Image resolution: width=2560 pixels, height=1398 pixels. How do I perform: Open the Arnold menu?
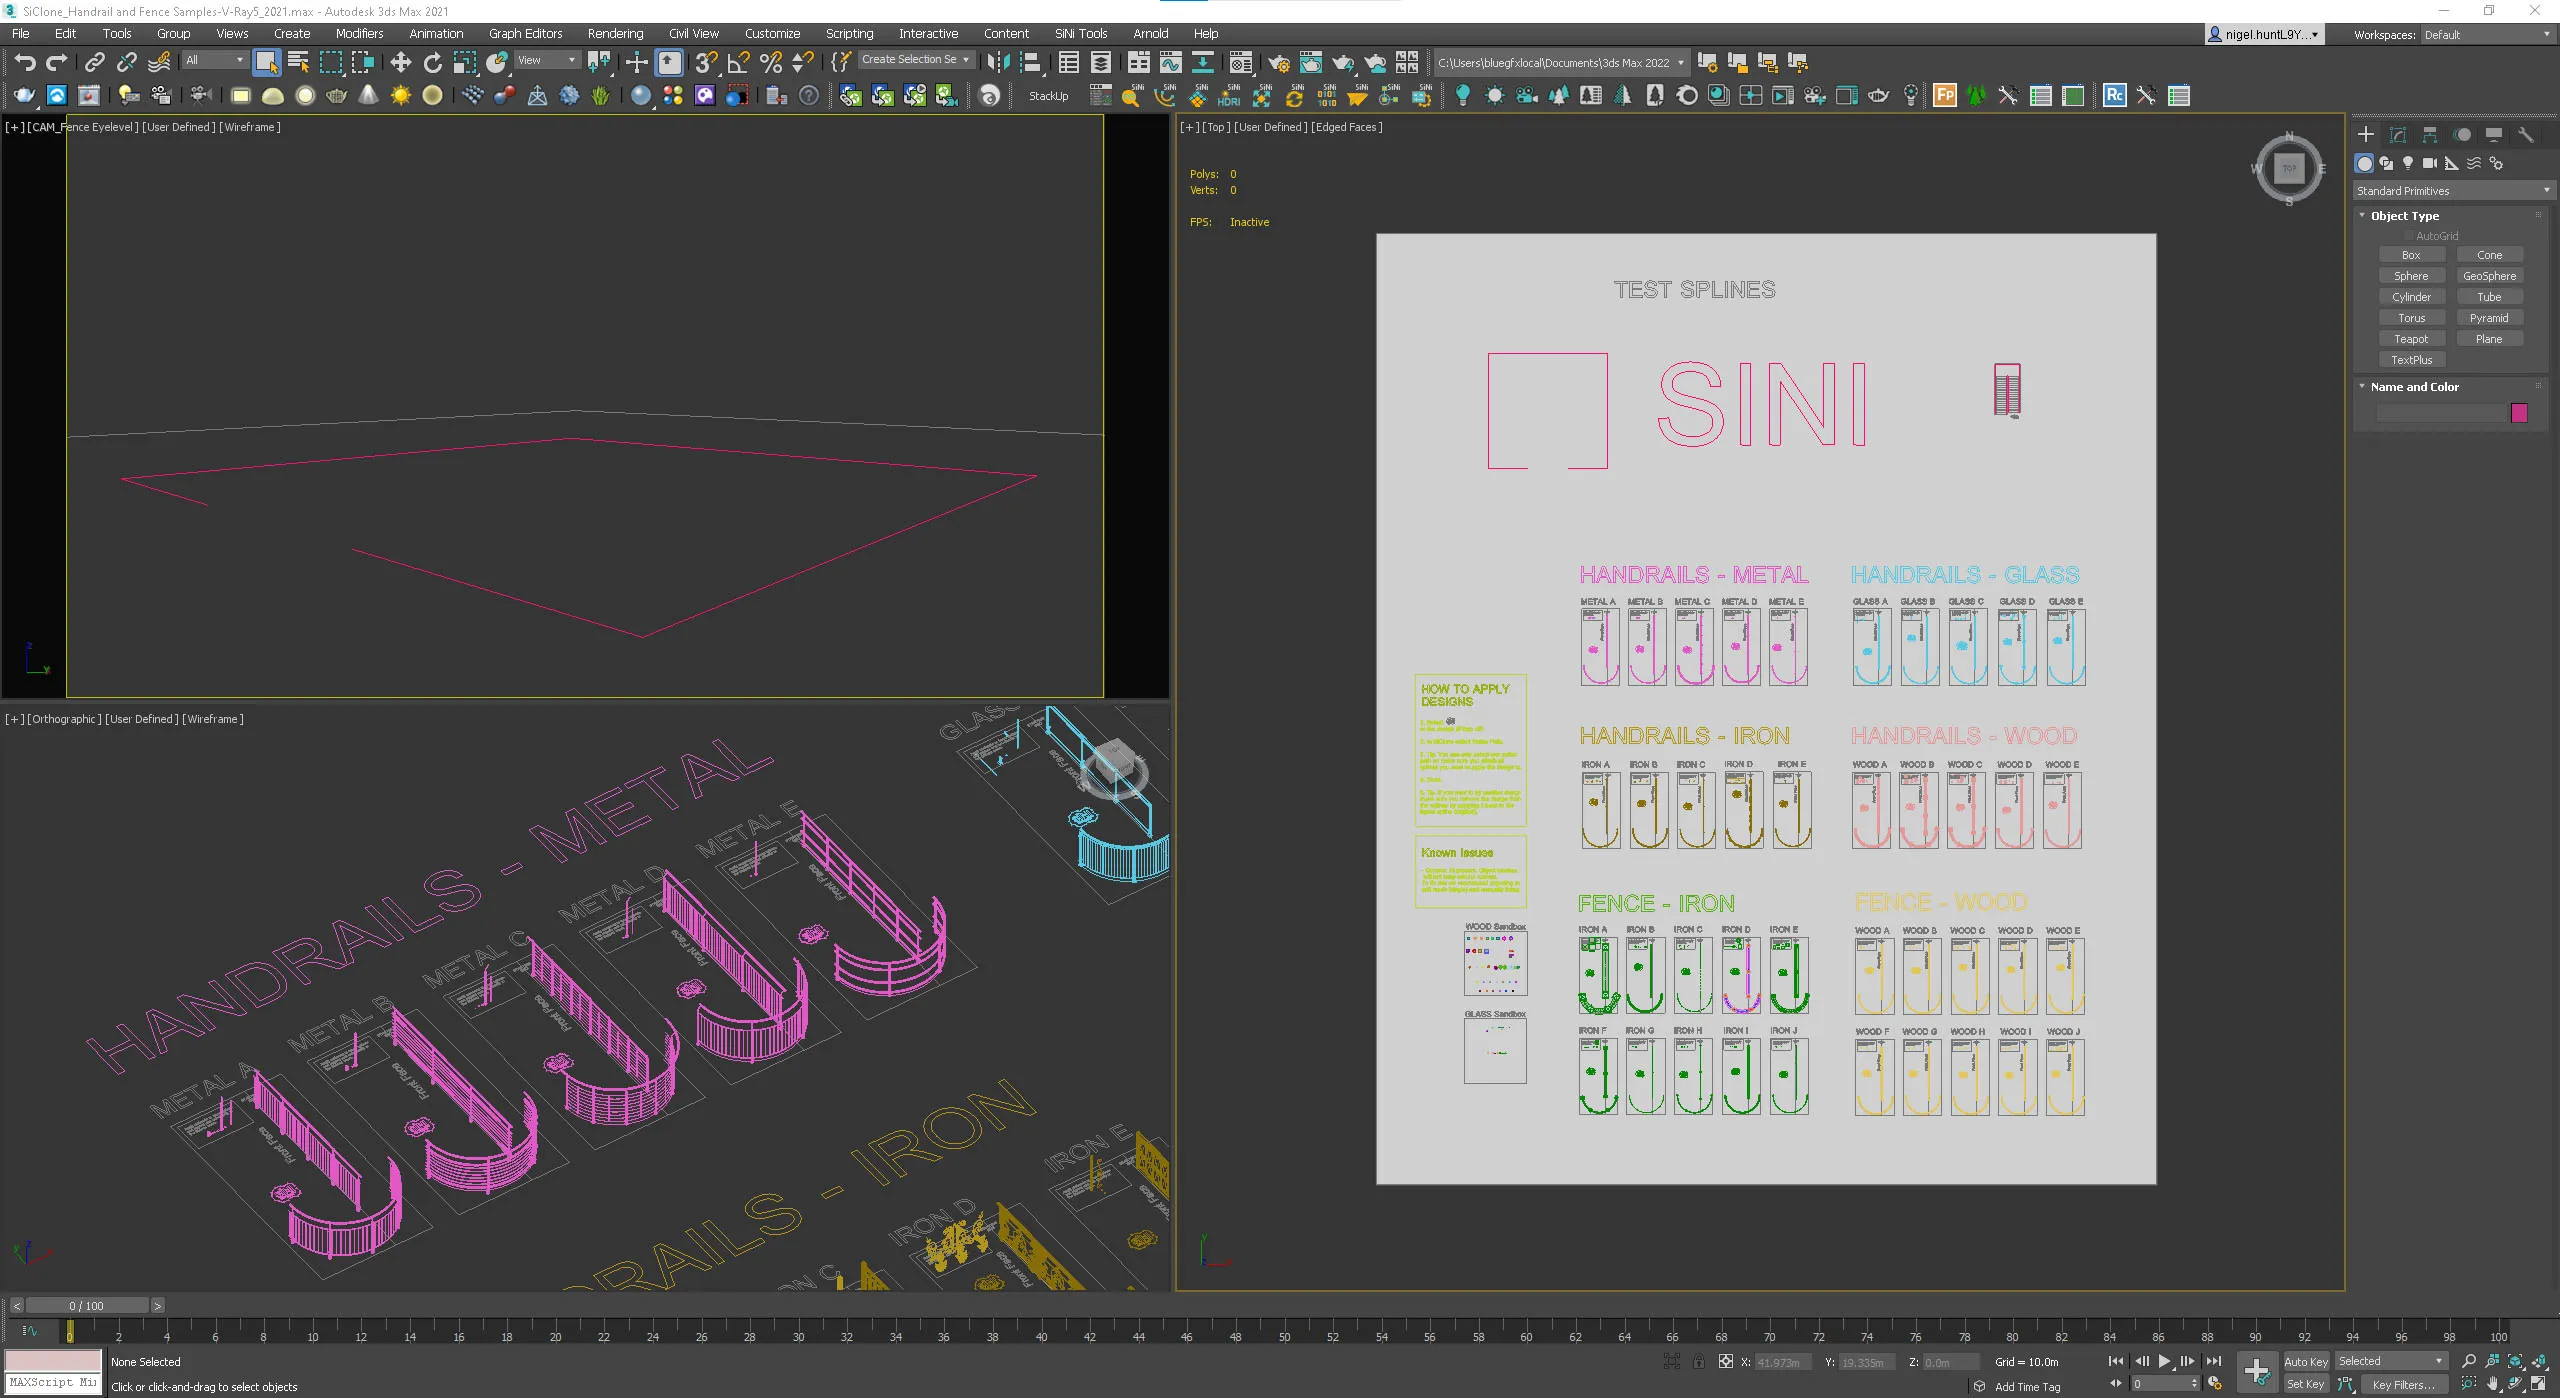coord(1150,33)
